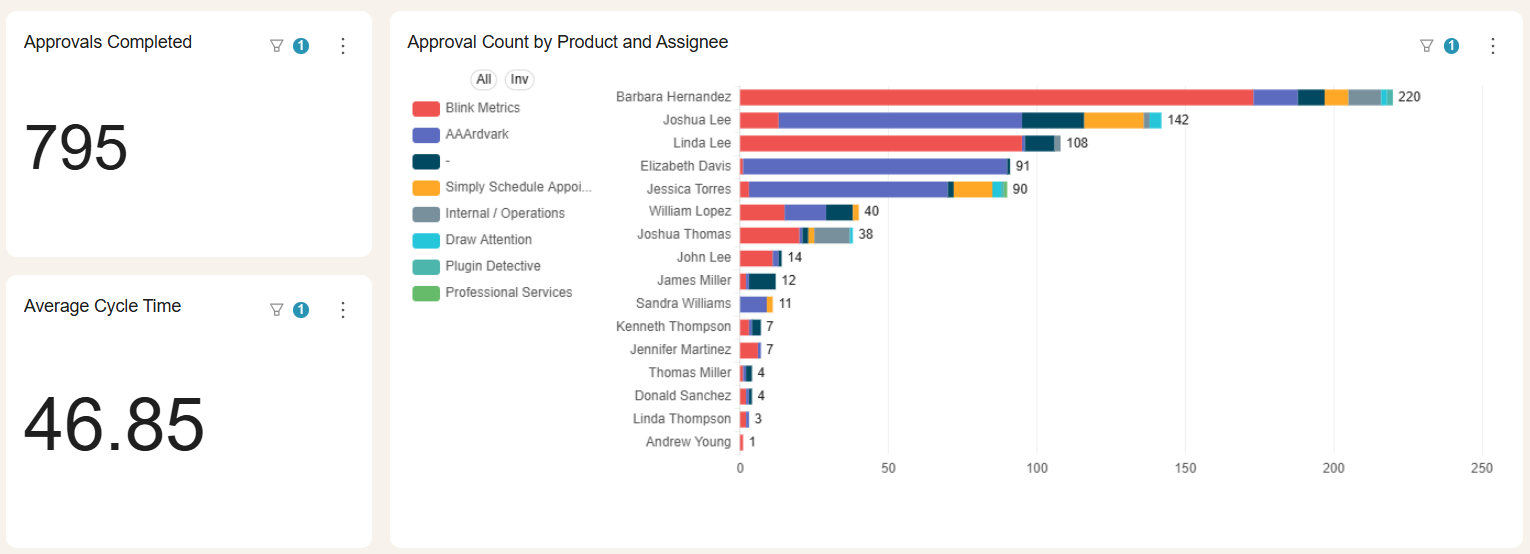This screenshot has width=1530, height=554.
Task: Toggle Plugin Detective legend entry
Action: click(492, 266)
